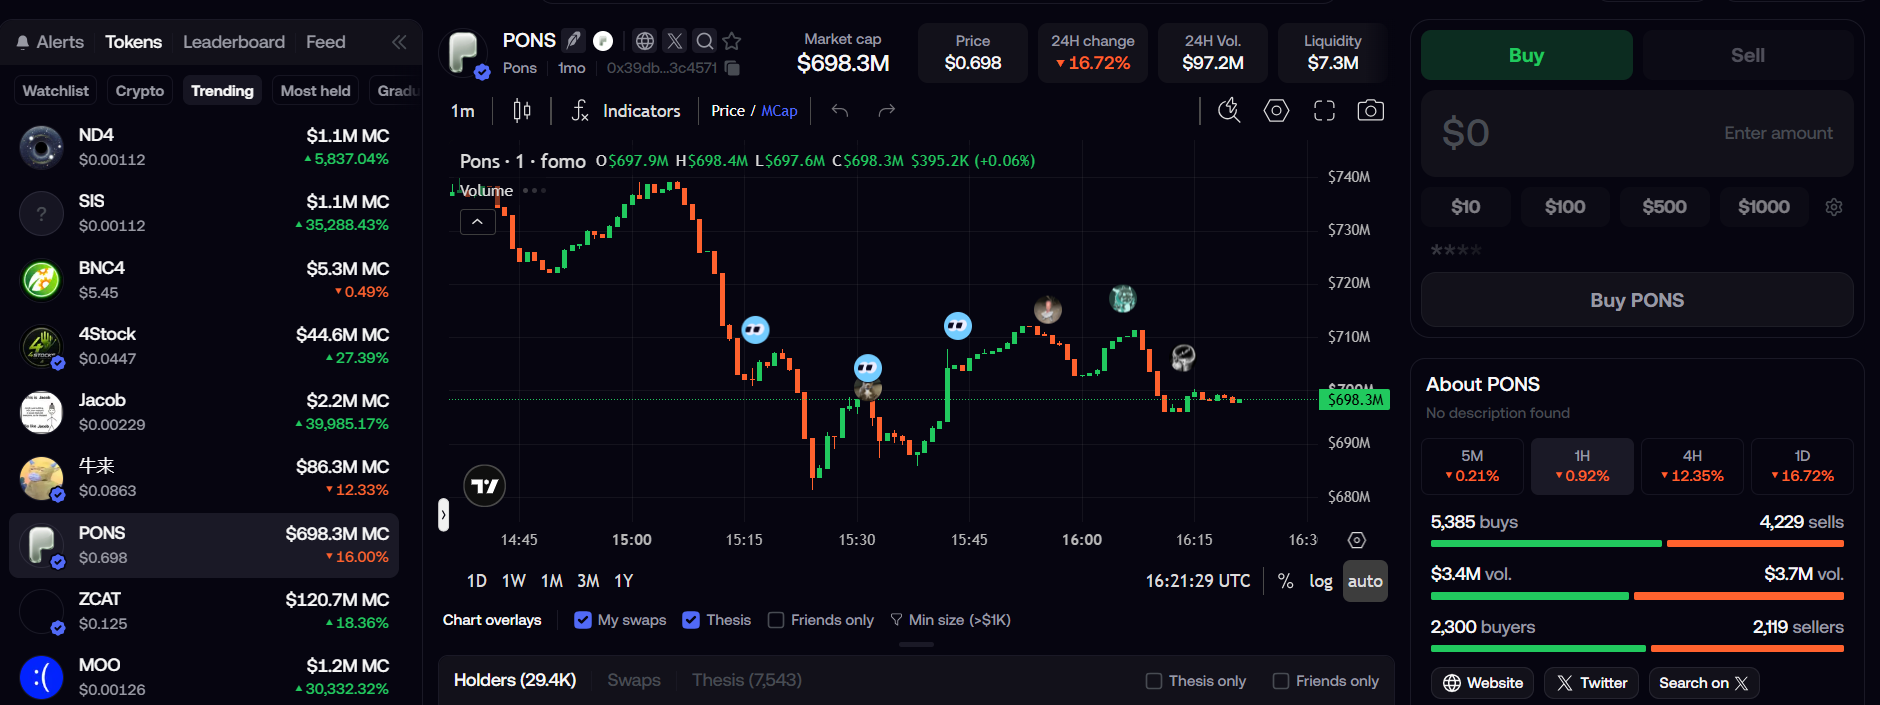The width and height of the screenshot is (1880, 705).
Task: Click the Buy PONS button
Action: pos(1637,300)
